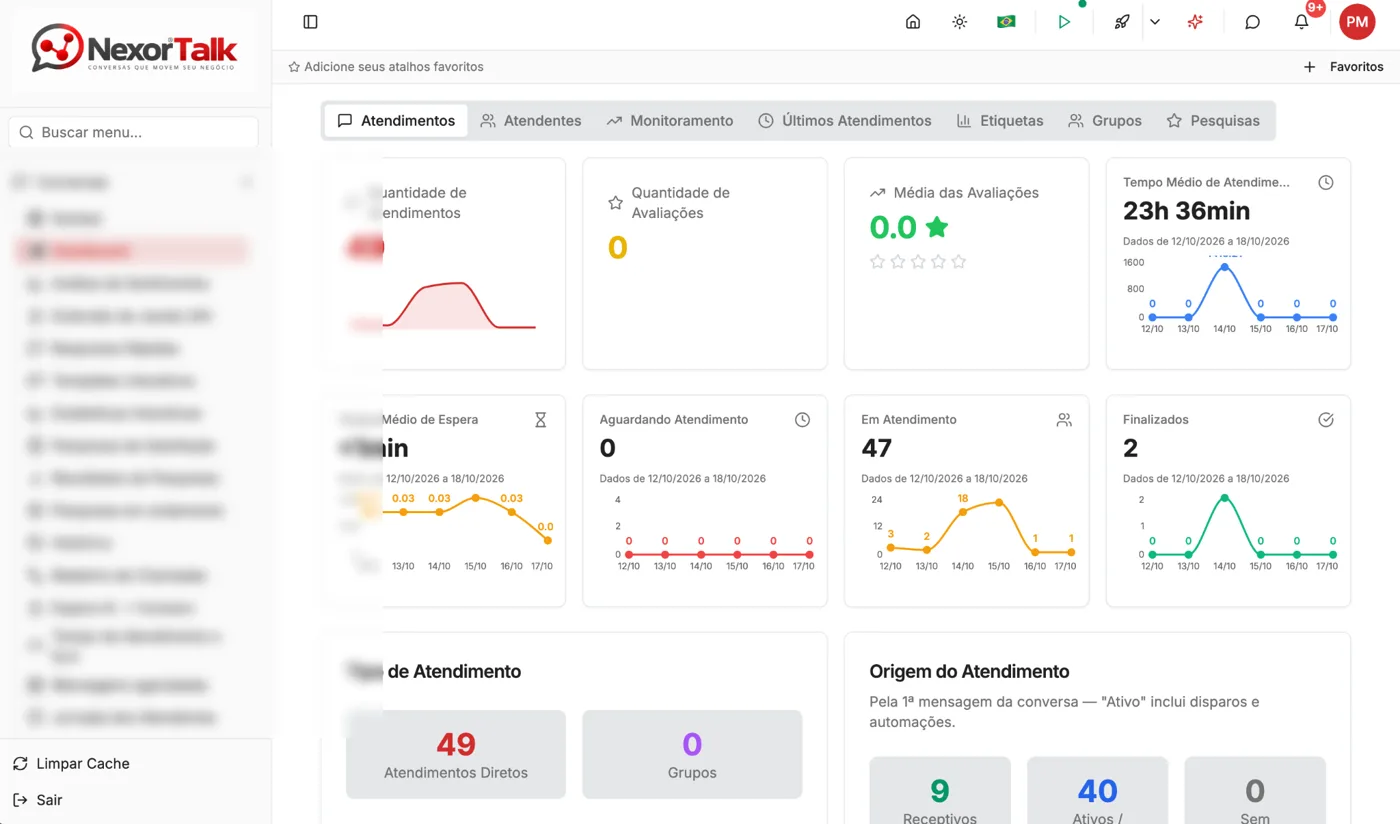This screenshot has width=1400, height=824.
Task: Click the 'Dados de 12/10/2026 a 18/10/2026' text under Finalizados
Action: pyautogui.click(x=1206, y=479)
